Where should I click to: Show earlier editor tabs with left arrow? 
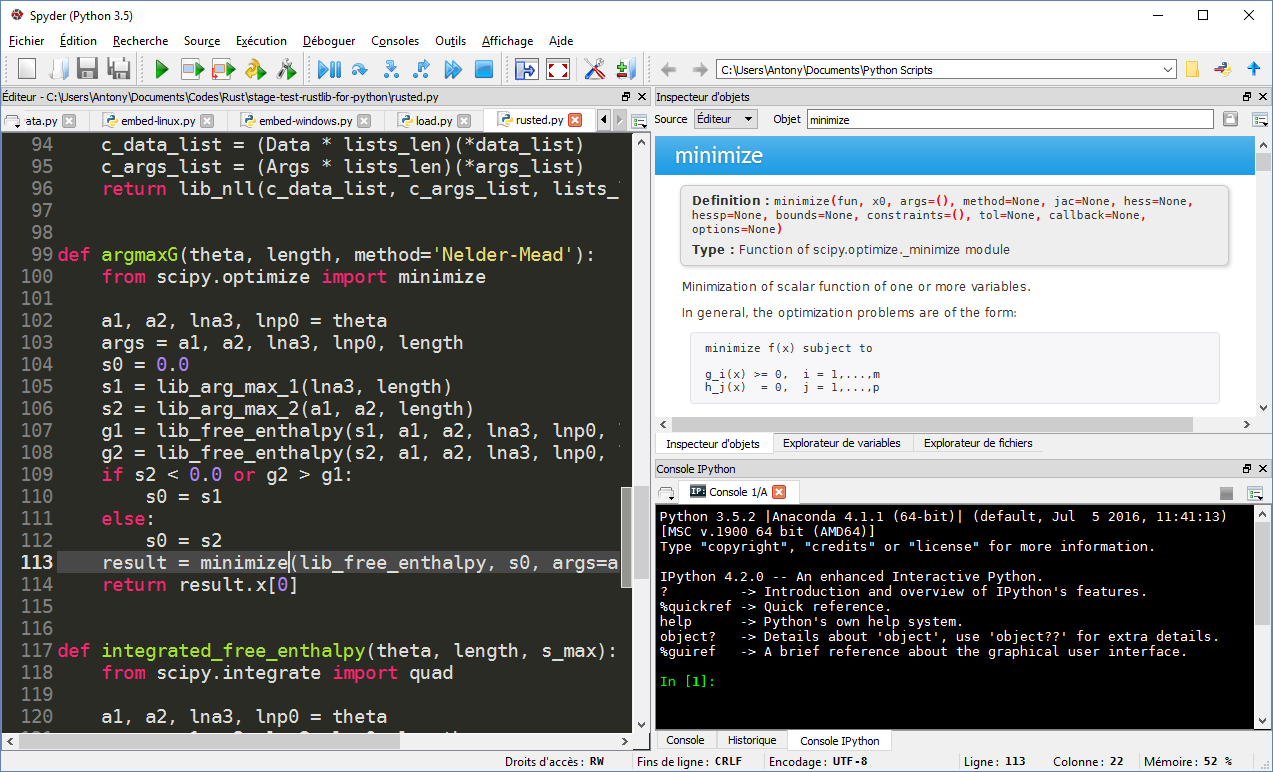(603, 121)
